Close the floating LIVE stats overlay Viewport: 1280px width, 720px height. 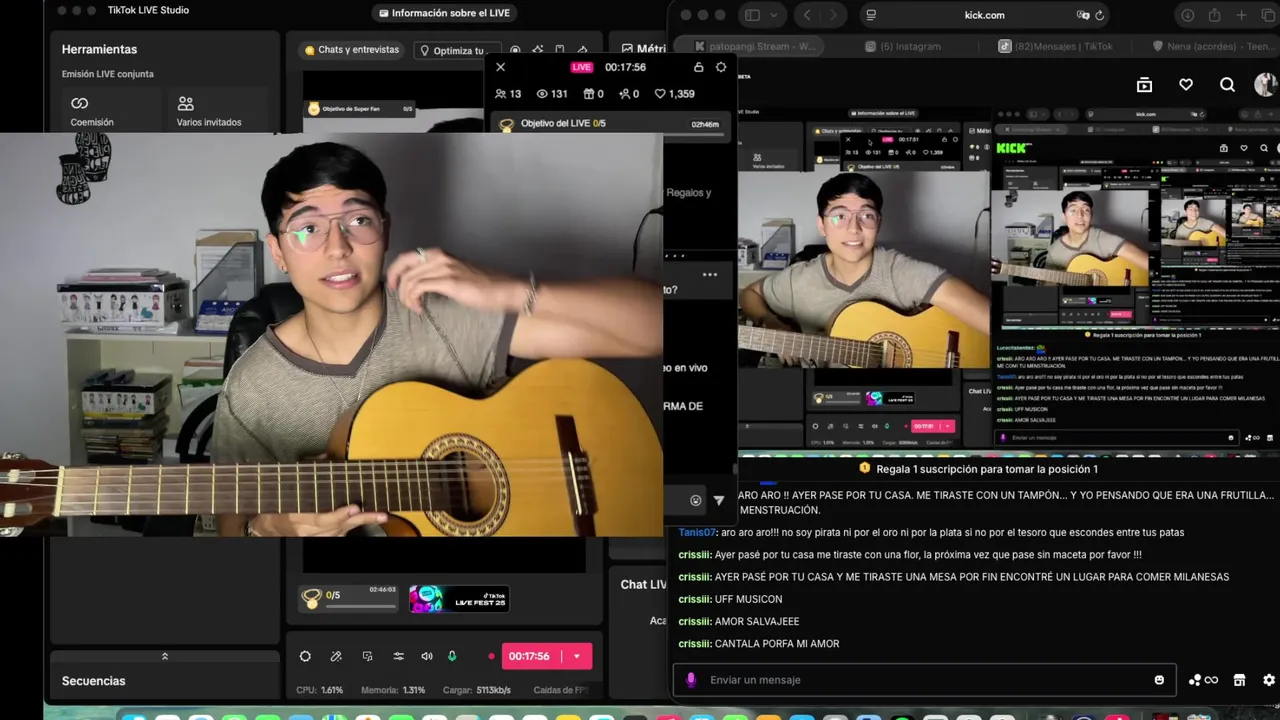501,67
